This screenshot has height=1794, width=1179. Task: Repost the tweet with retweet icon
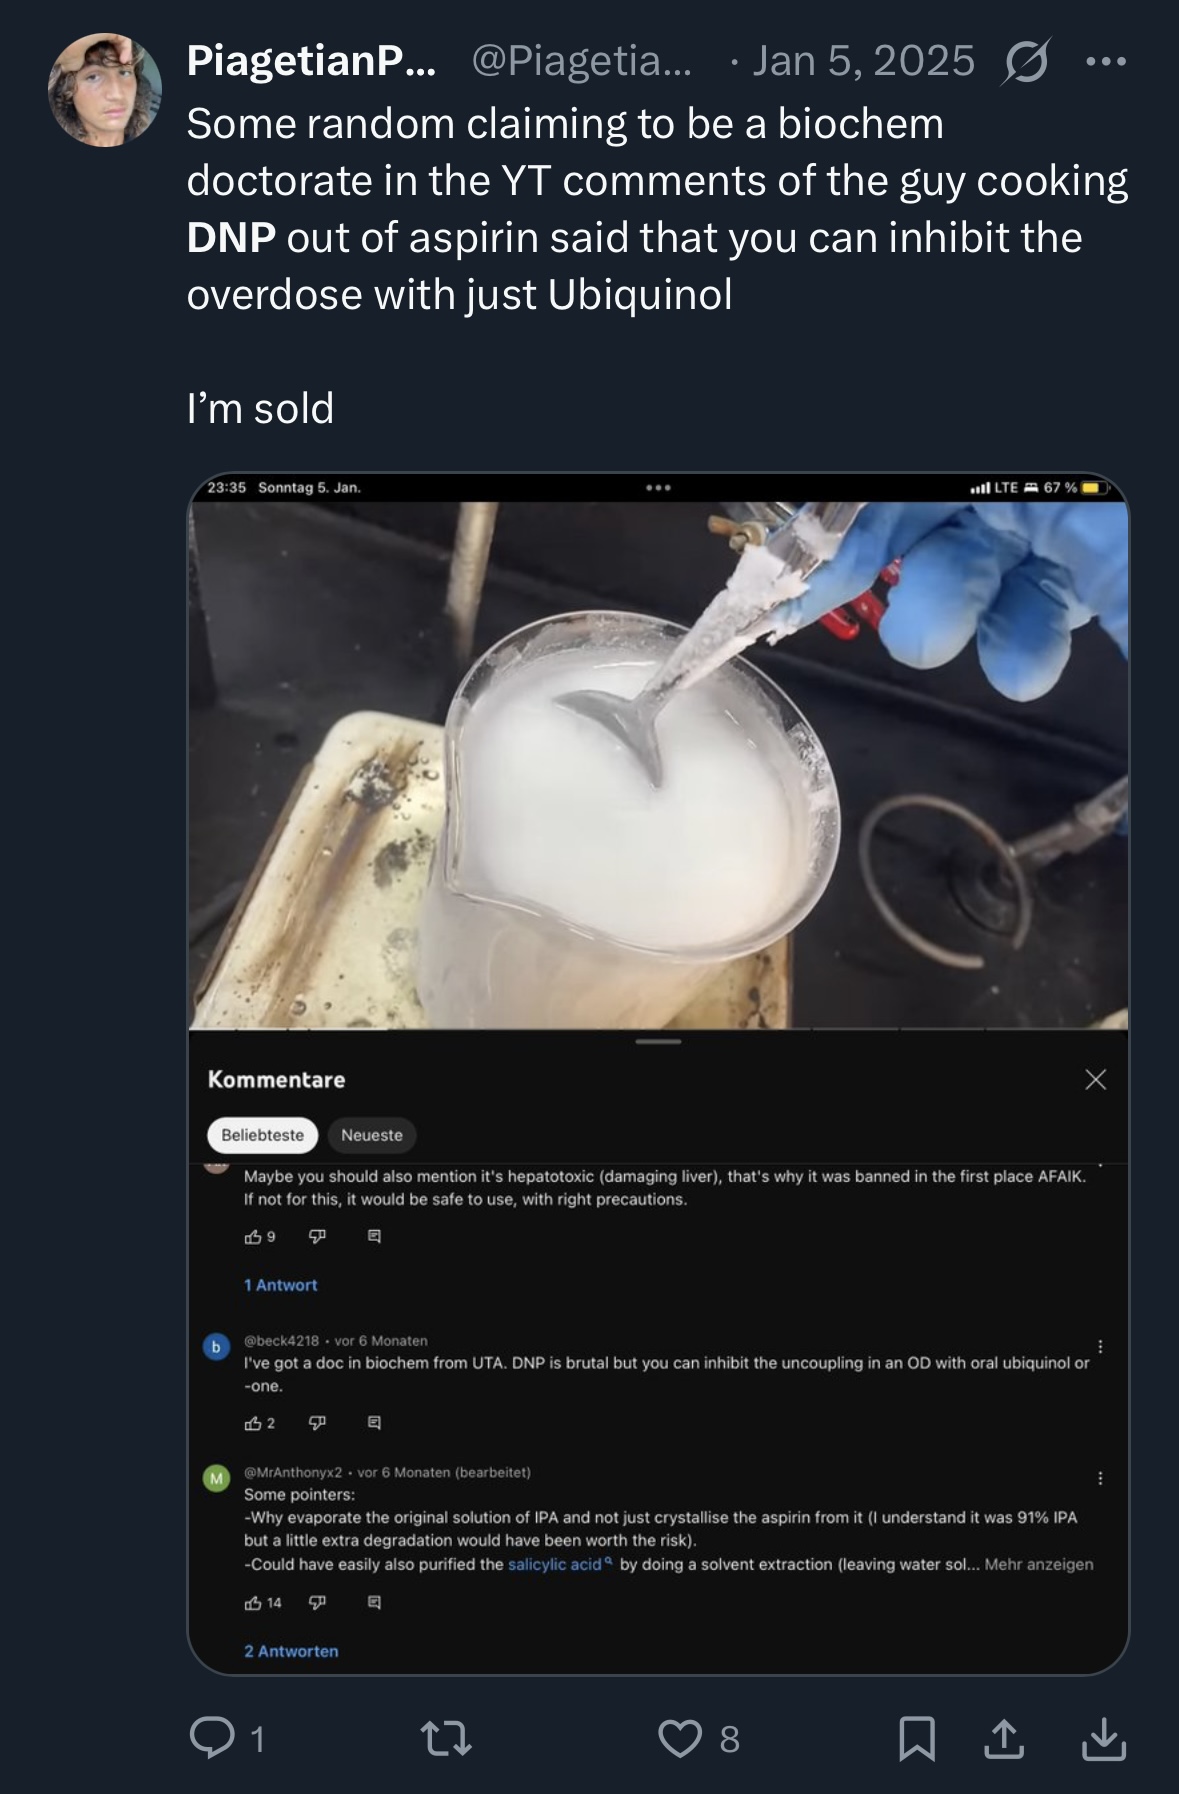pos(446,1738)
